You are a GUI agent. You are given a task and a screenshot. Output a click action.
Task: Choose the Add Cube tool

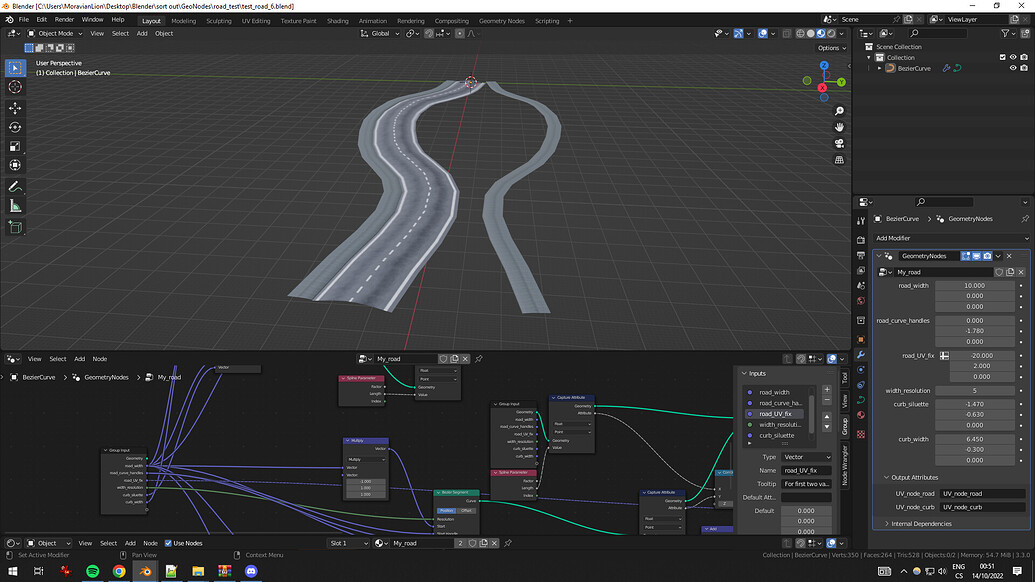(15, 228)
